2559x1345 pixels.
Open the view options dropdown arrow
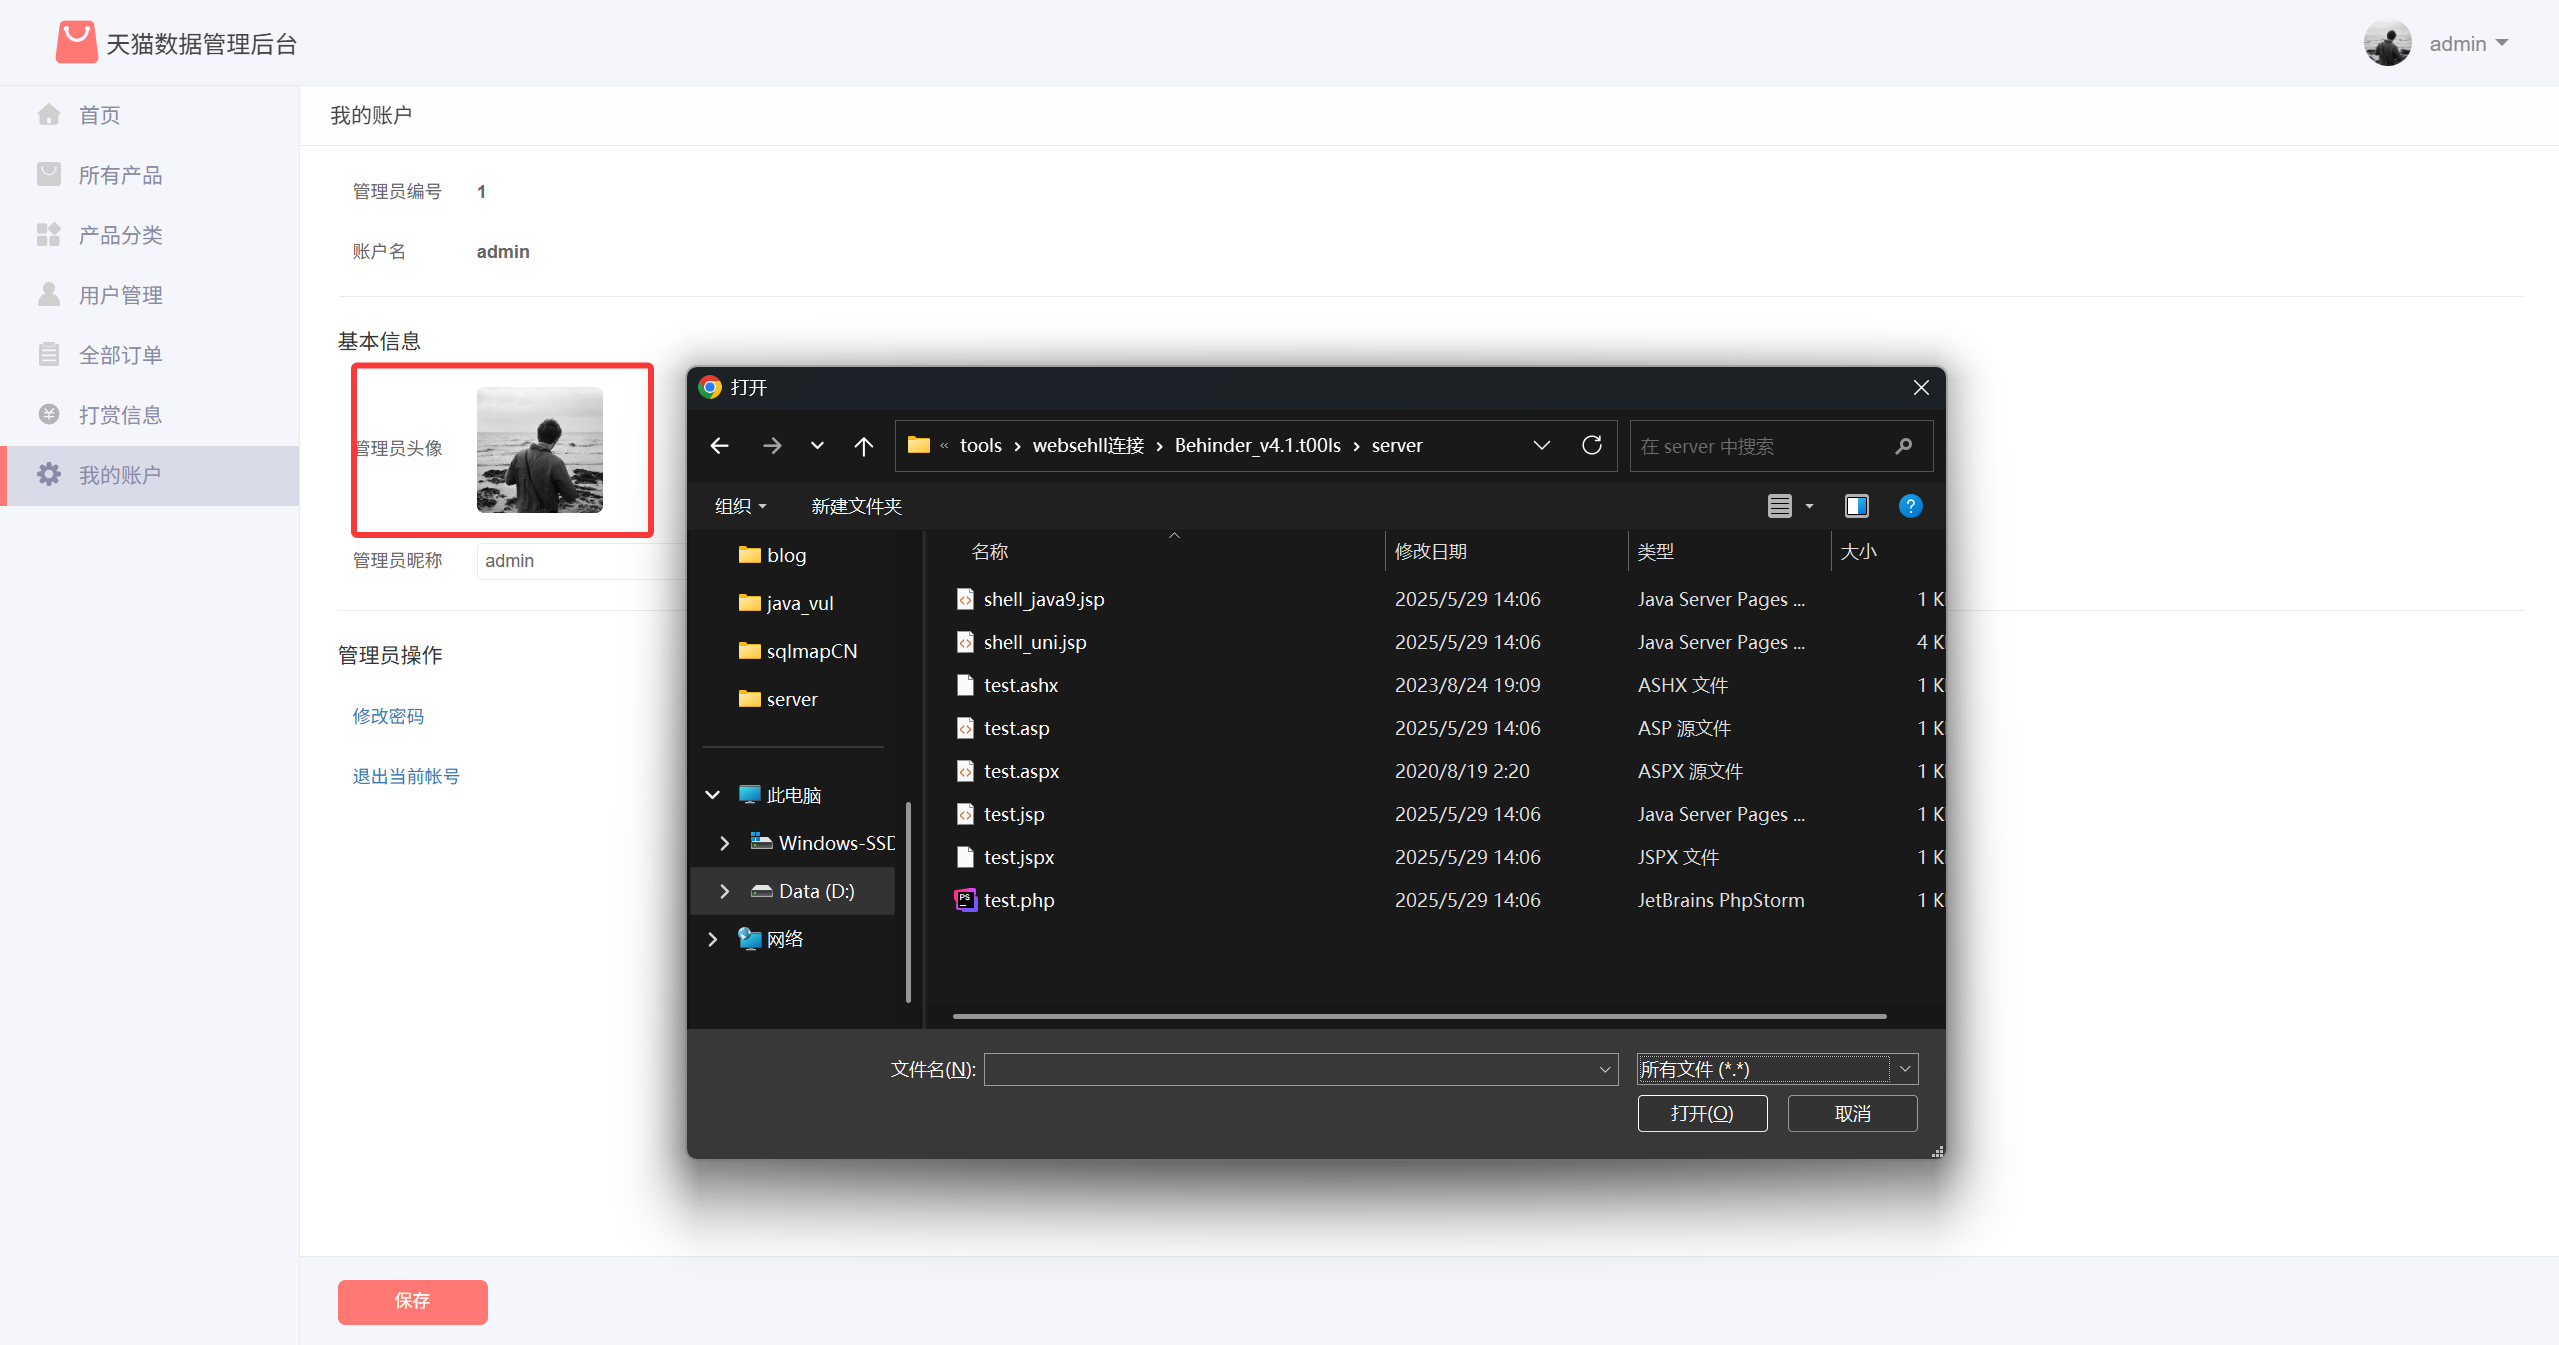(x=1809, y=506)
